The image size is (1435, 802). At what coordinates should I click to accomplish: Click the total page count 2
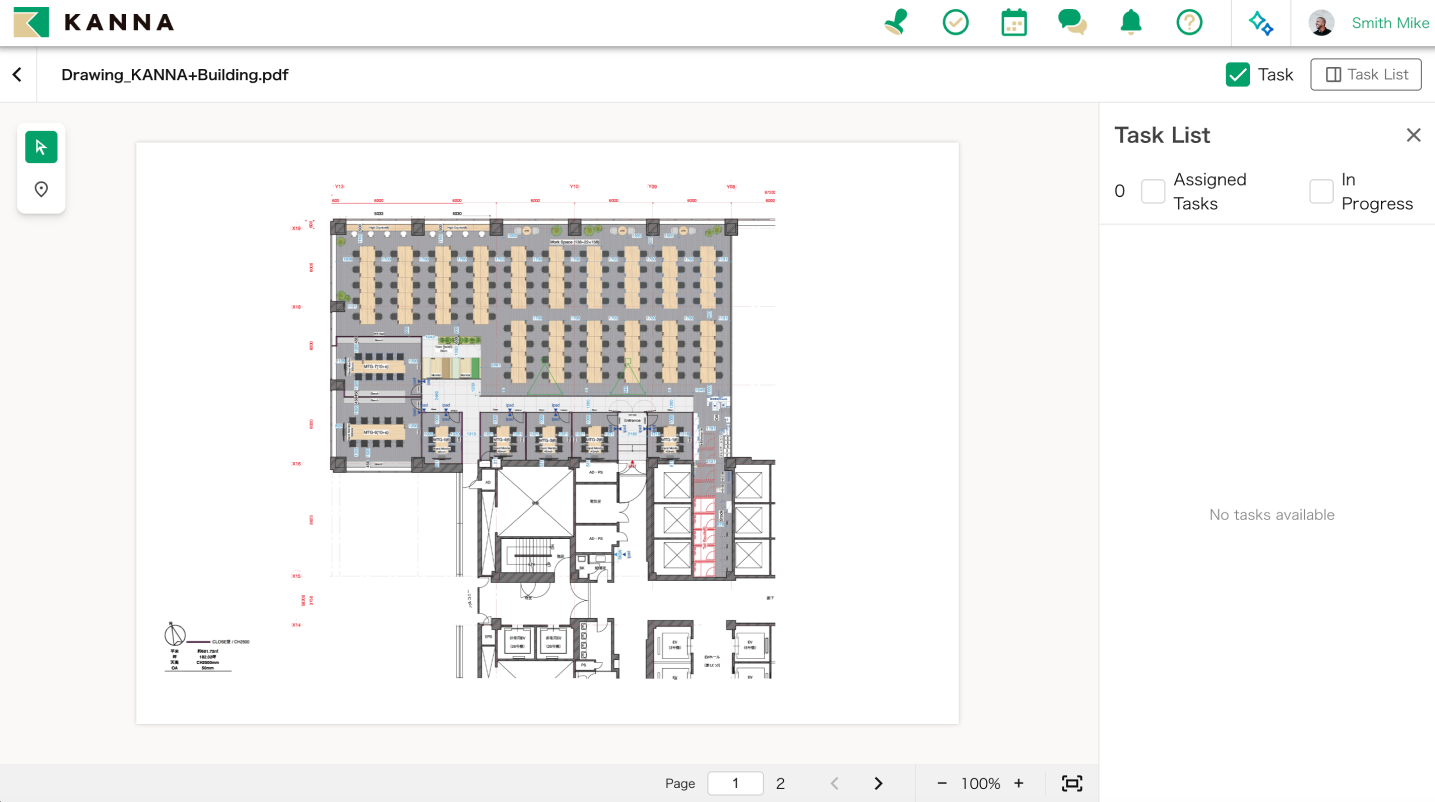(781, 784)
